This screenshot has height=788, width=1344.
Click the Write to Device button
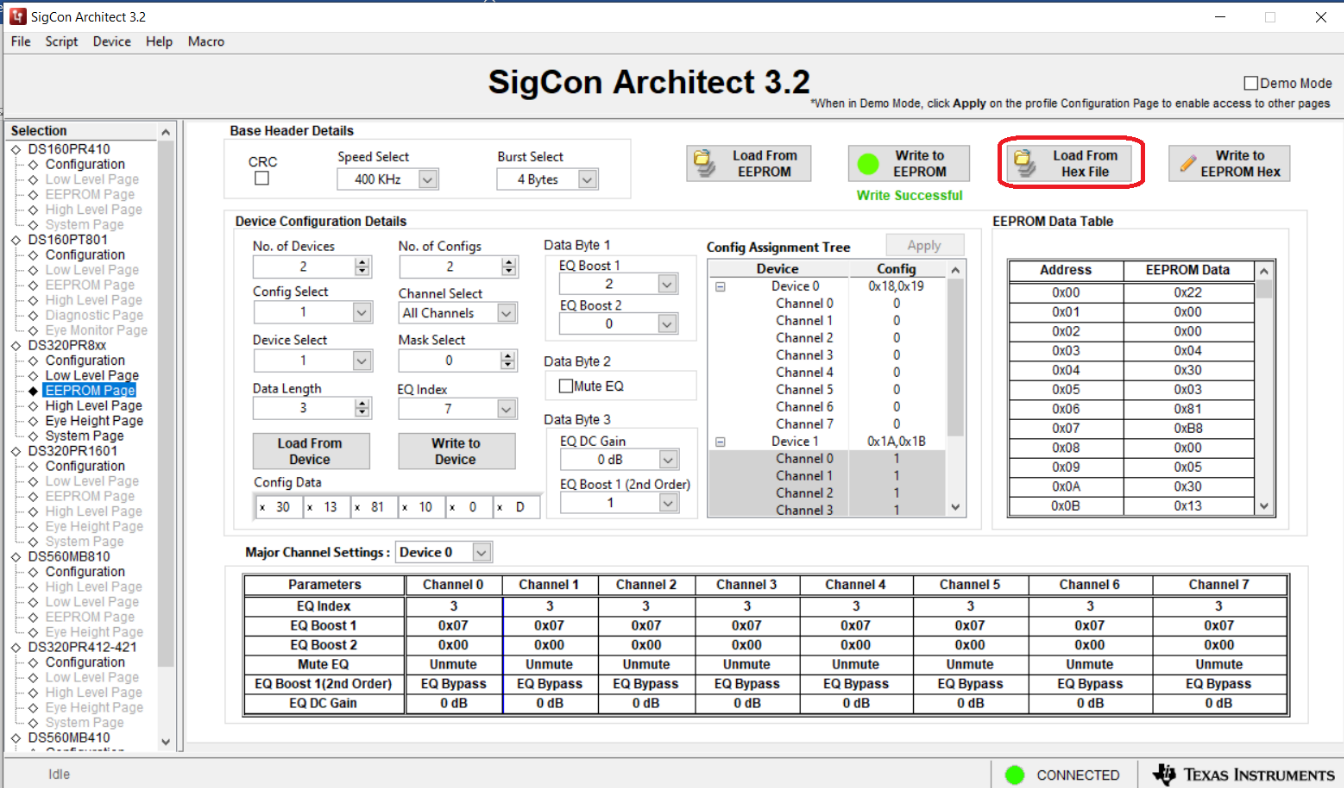click(x=456, y=451)
